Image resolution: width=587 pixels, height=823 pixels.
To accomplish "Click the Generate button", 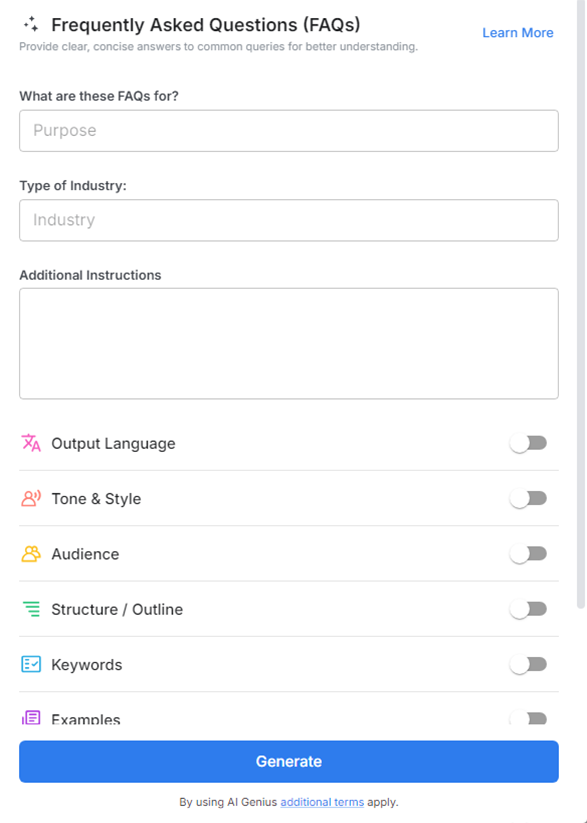I will click(288, 761).
